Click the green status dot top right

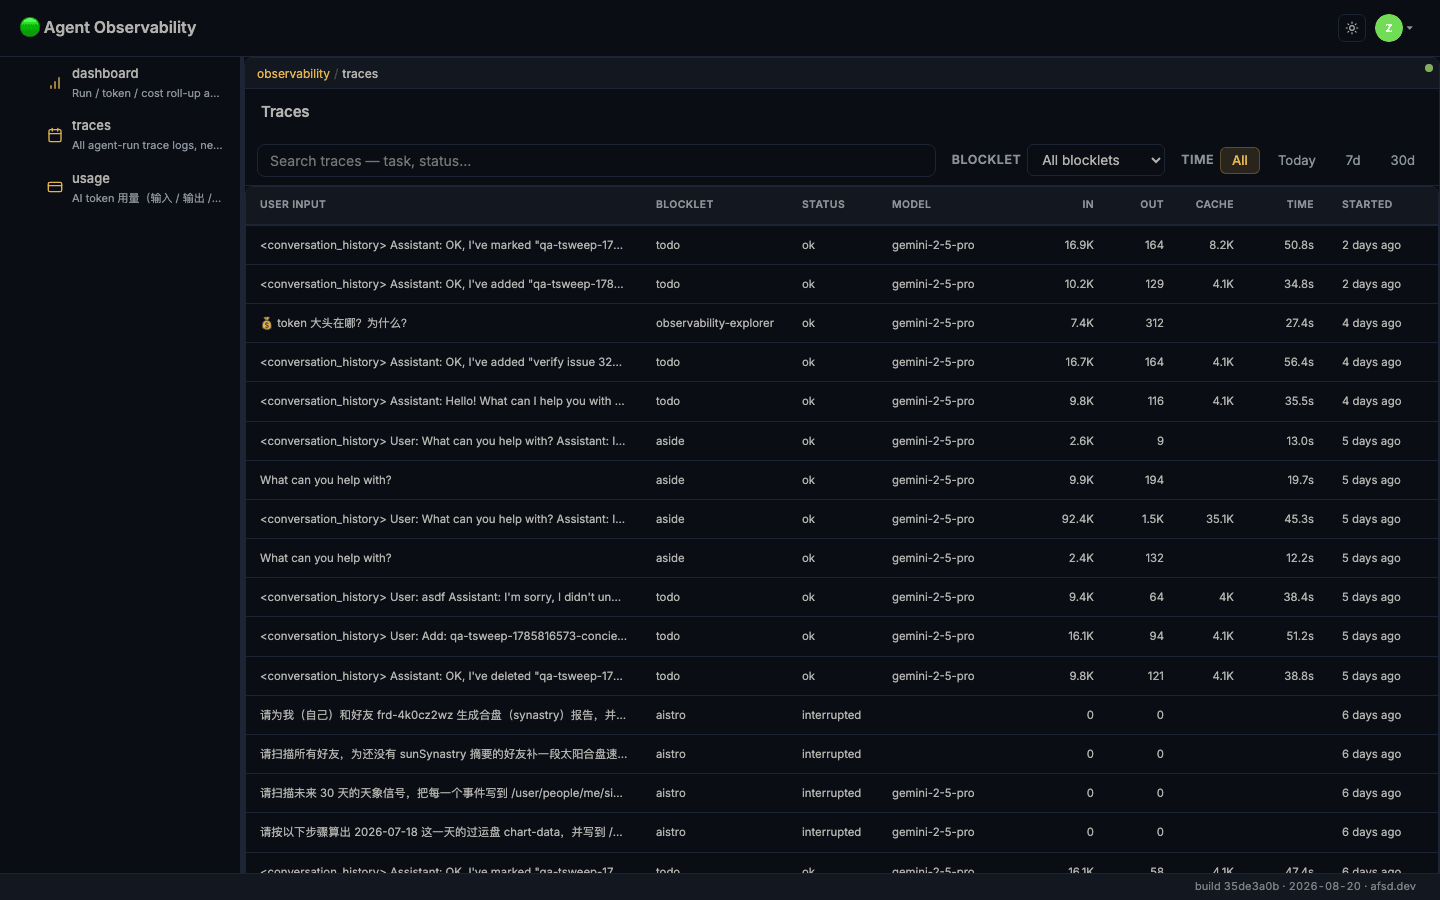pyautogui.click(x=1428, y=68)
